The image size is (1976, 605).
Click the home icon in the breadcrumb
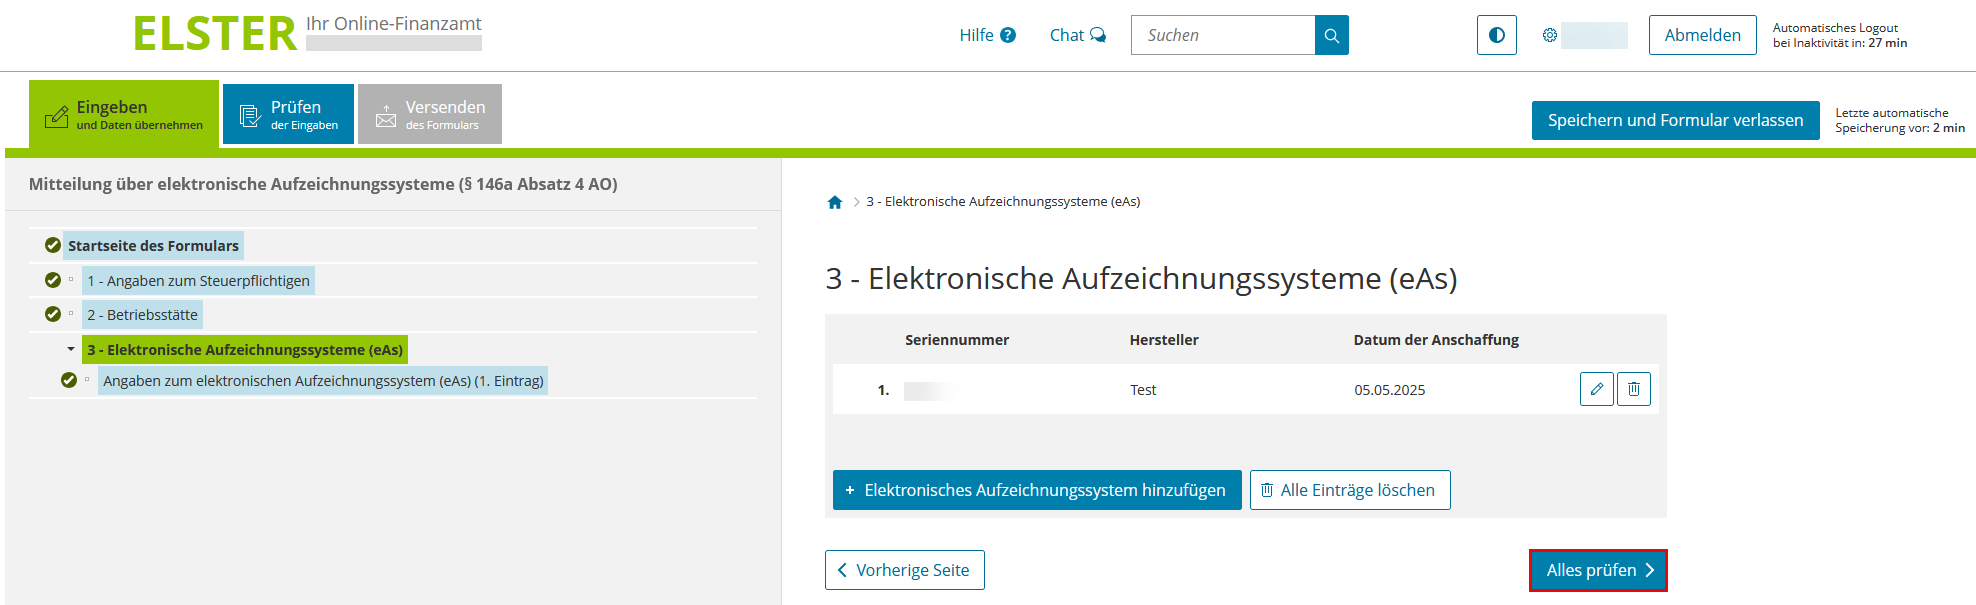click(x=835, y=202)
